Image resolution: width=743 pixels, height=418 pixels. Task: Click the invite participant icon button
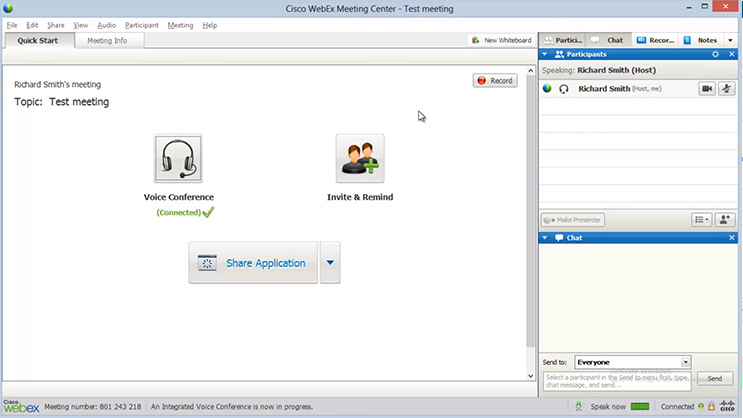tap(725, 220)
